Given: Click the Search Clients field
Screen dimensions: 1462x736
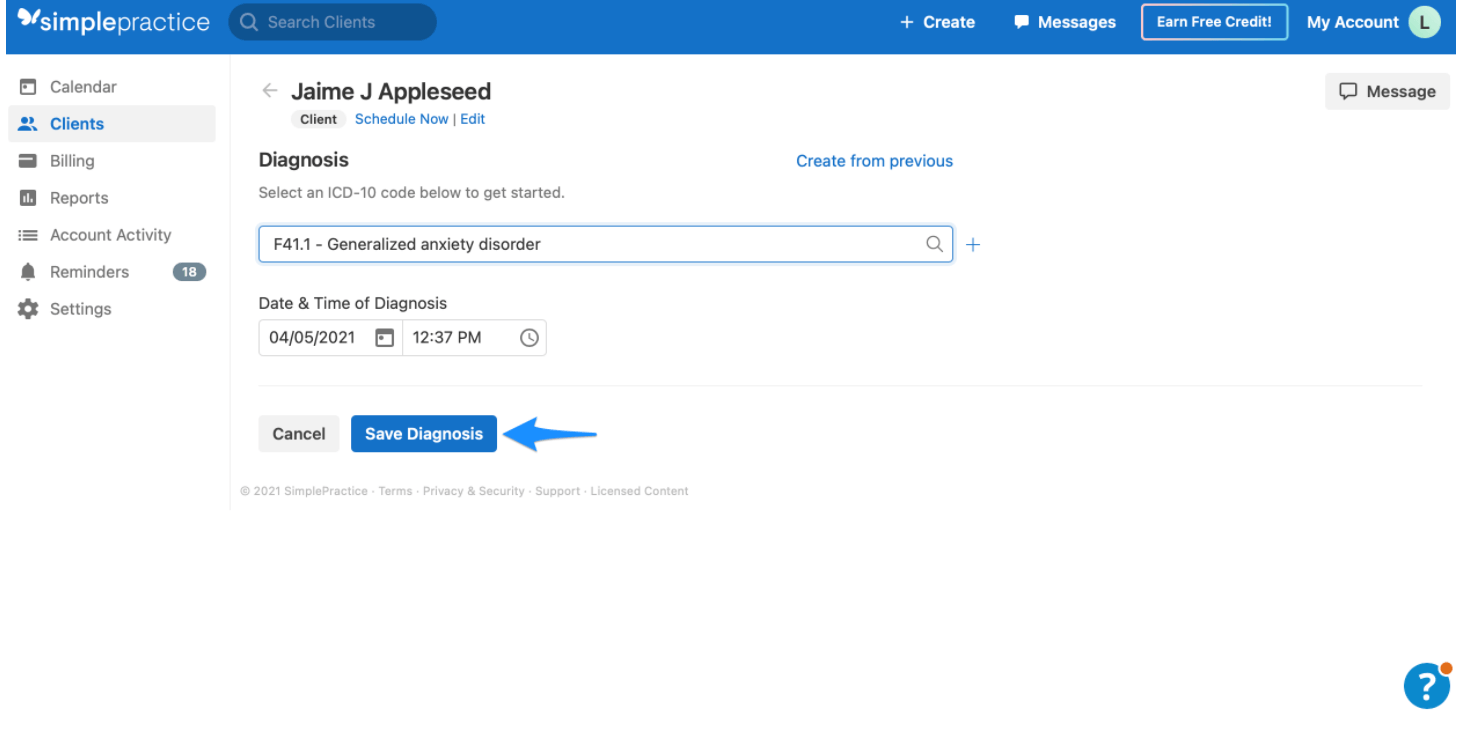Looking at the screenshot, I should click(x=332, y=22).
